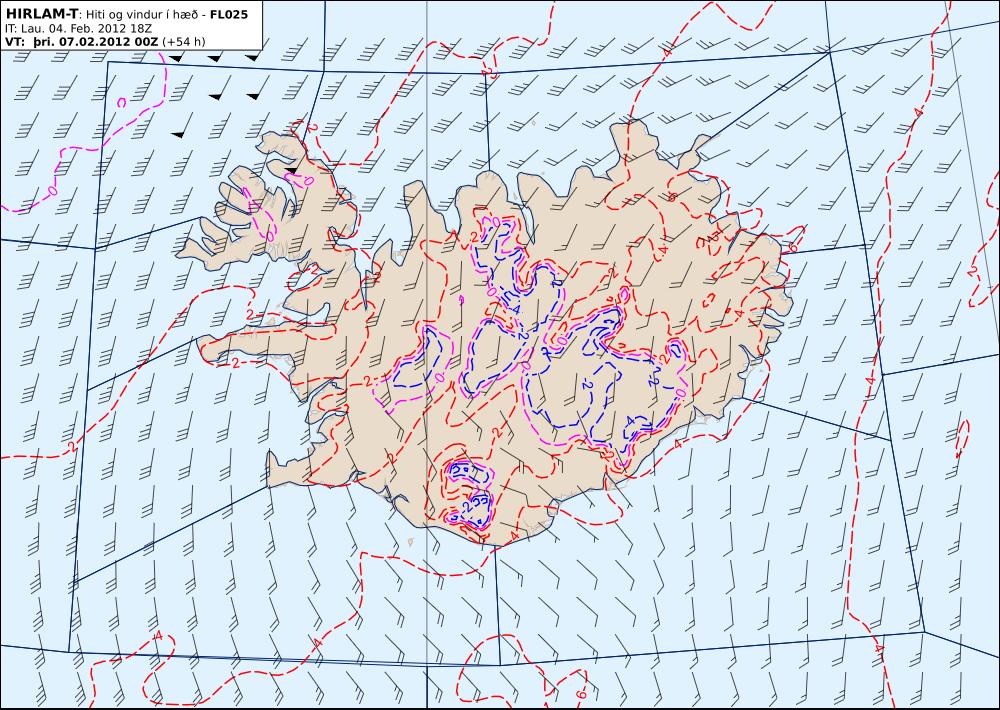Click the 'Hiti og vindur í hæð' caption

[141, 15]
